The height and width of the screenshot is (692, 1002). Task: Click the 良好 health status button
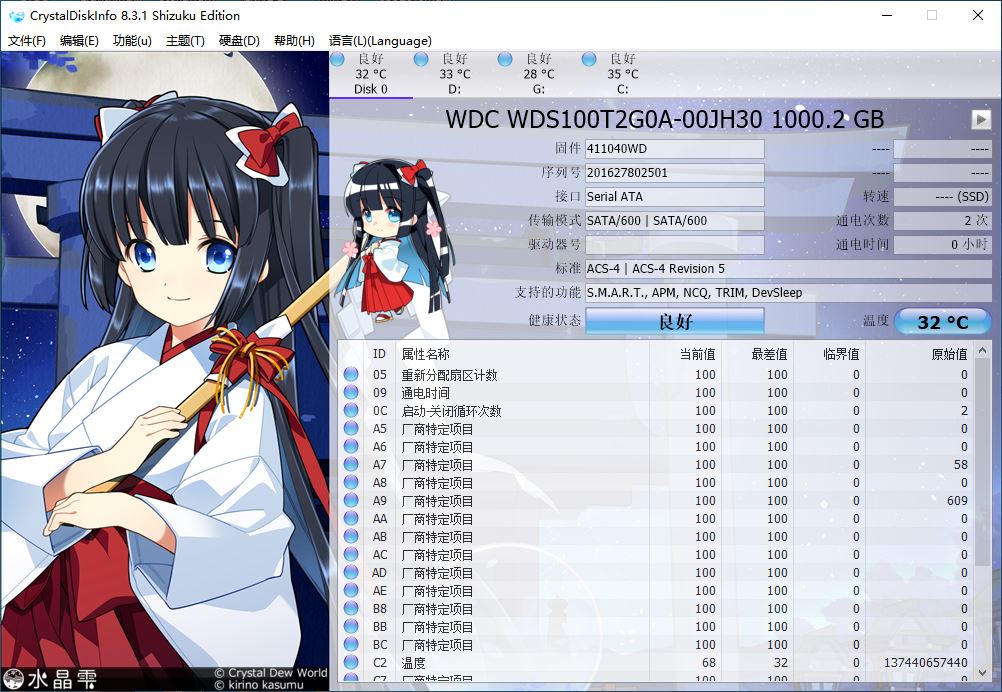point(675,321)
